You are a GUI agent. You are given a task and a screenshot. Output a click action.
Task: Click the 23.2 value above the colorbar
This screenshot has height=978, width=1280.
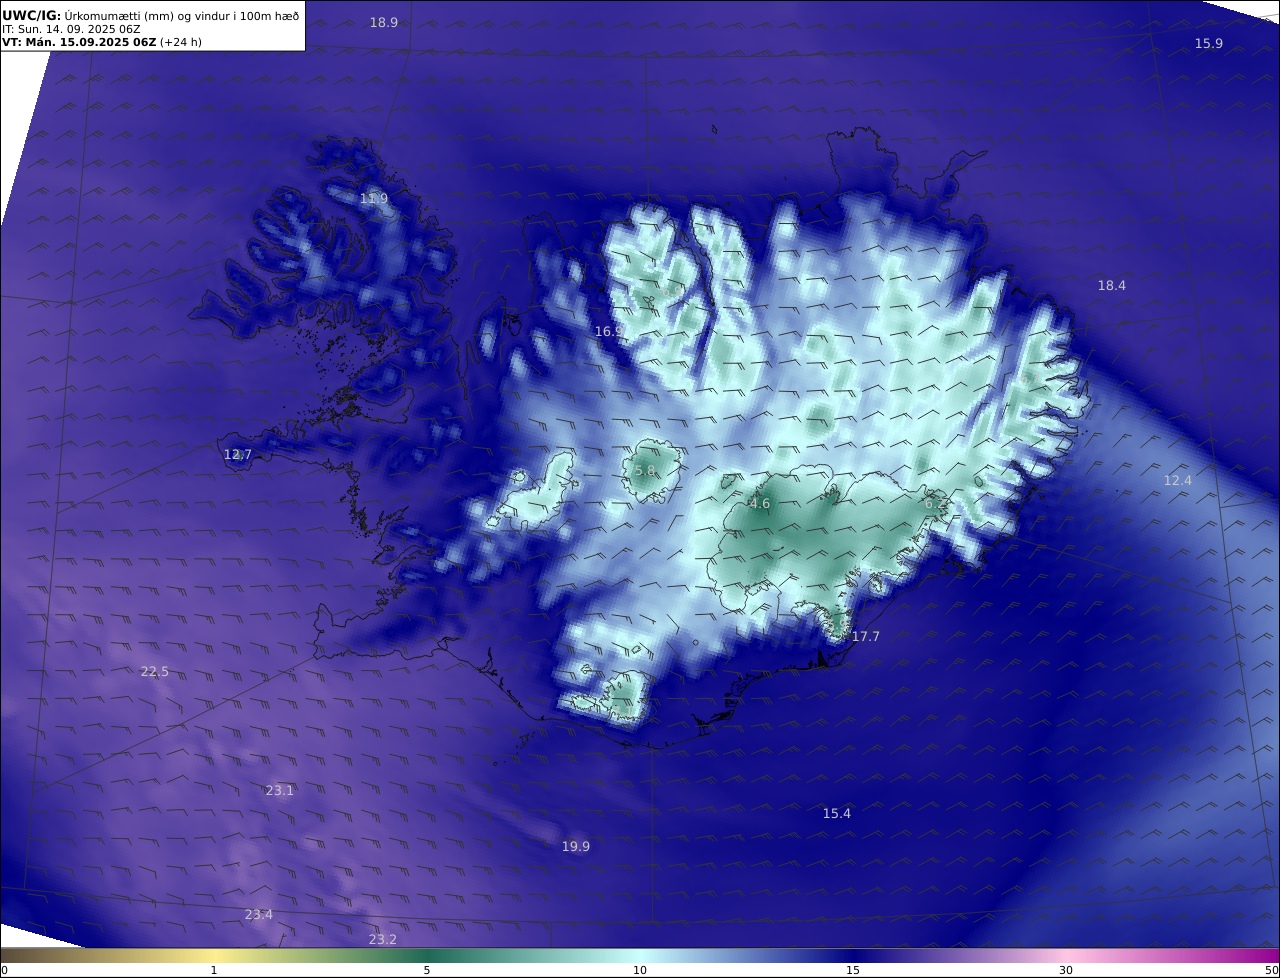point(383,939)
